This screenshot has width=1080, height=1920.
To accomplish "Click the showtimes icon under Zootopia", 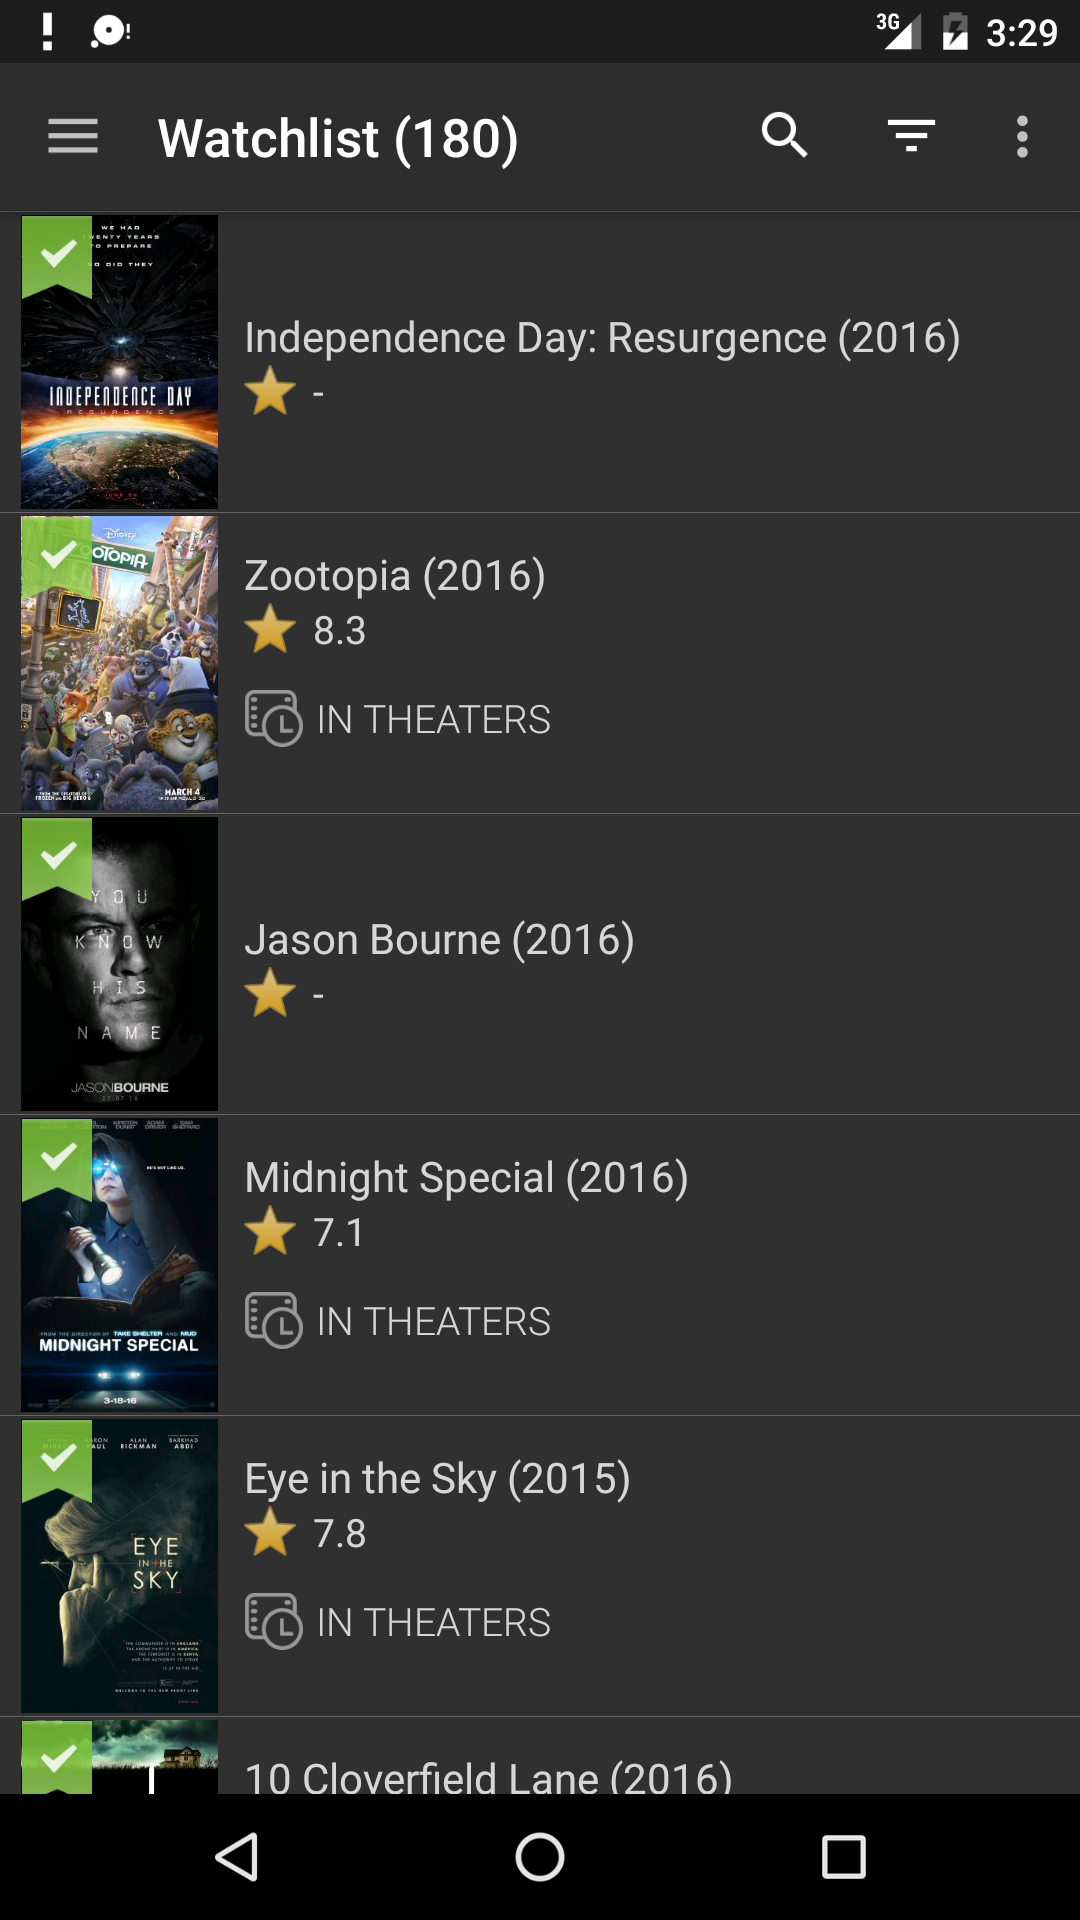I will 273,719.
